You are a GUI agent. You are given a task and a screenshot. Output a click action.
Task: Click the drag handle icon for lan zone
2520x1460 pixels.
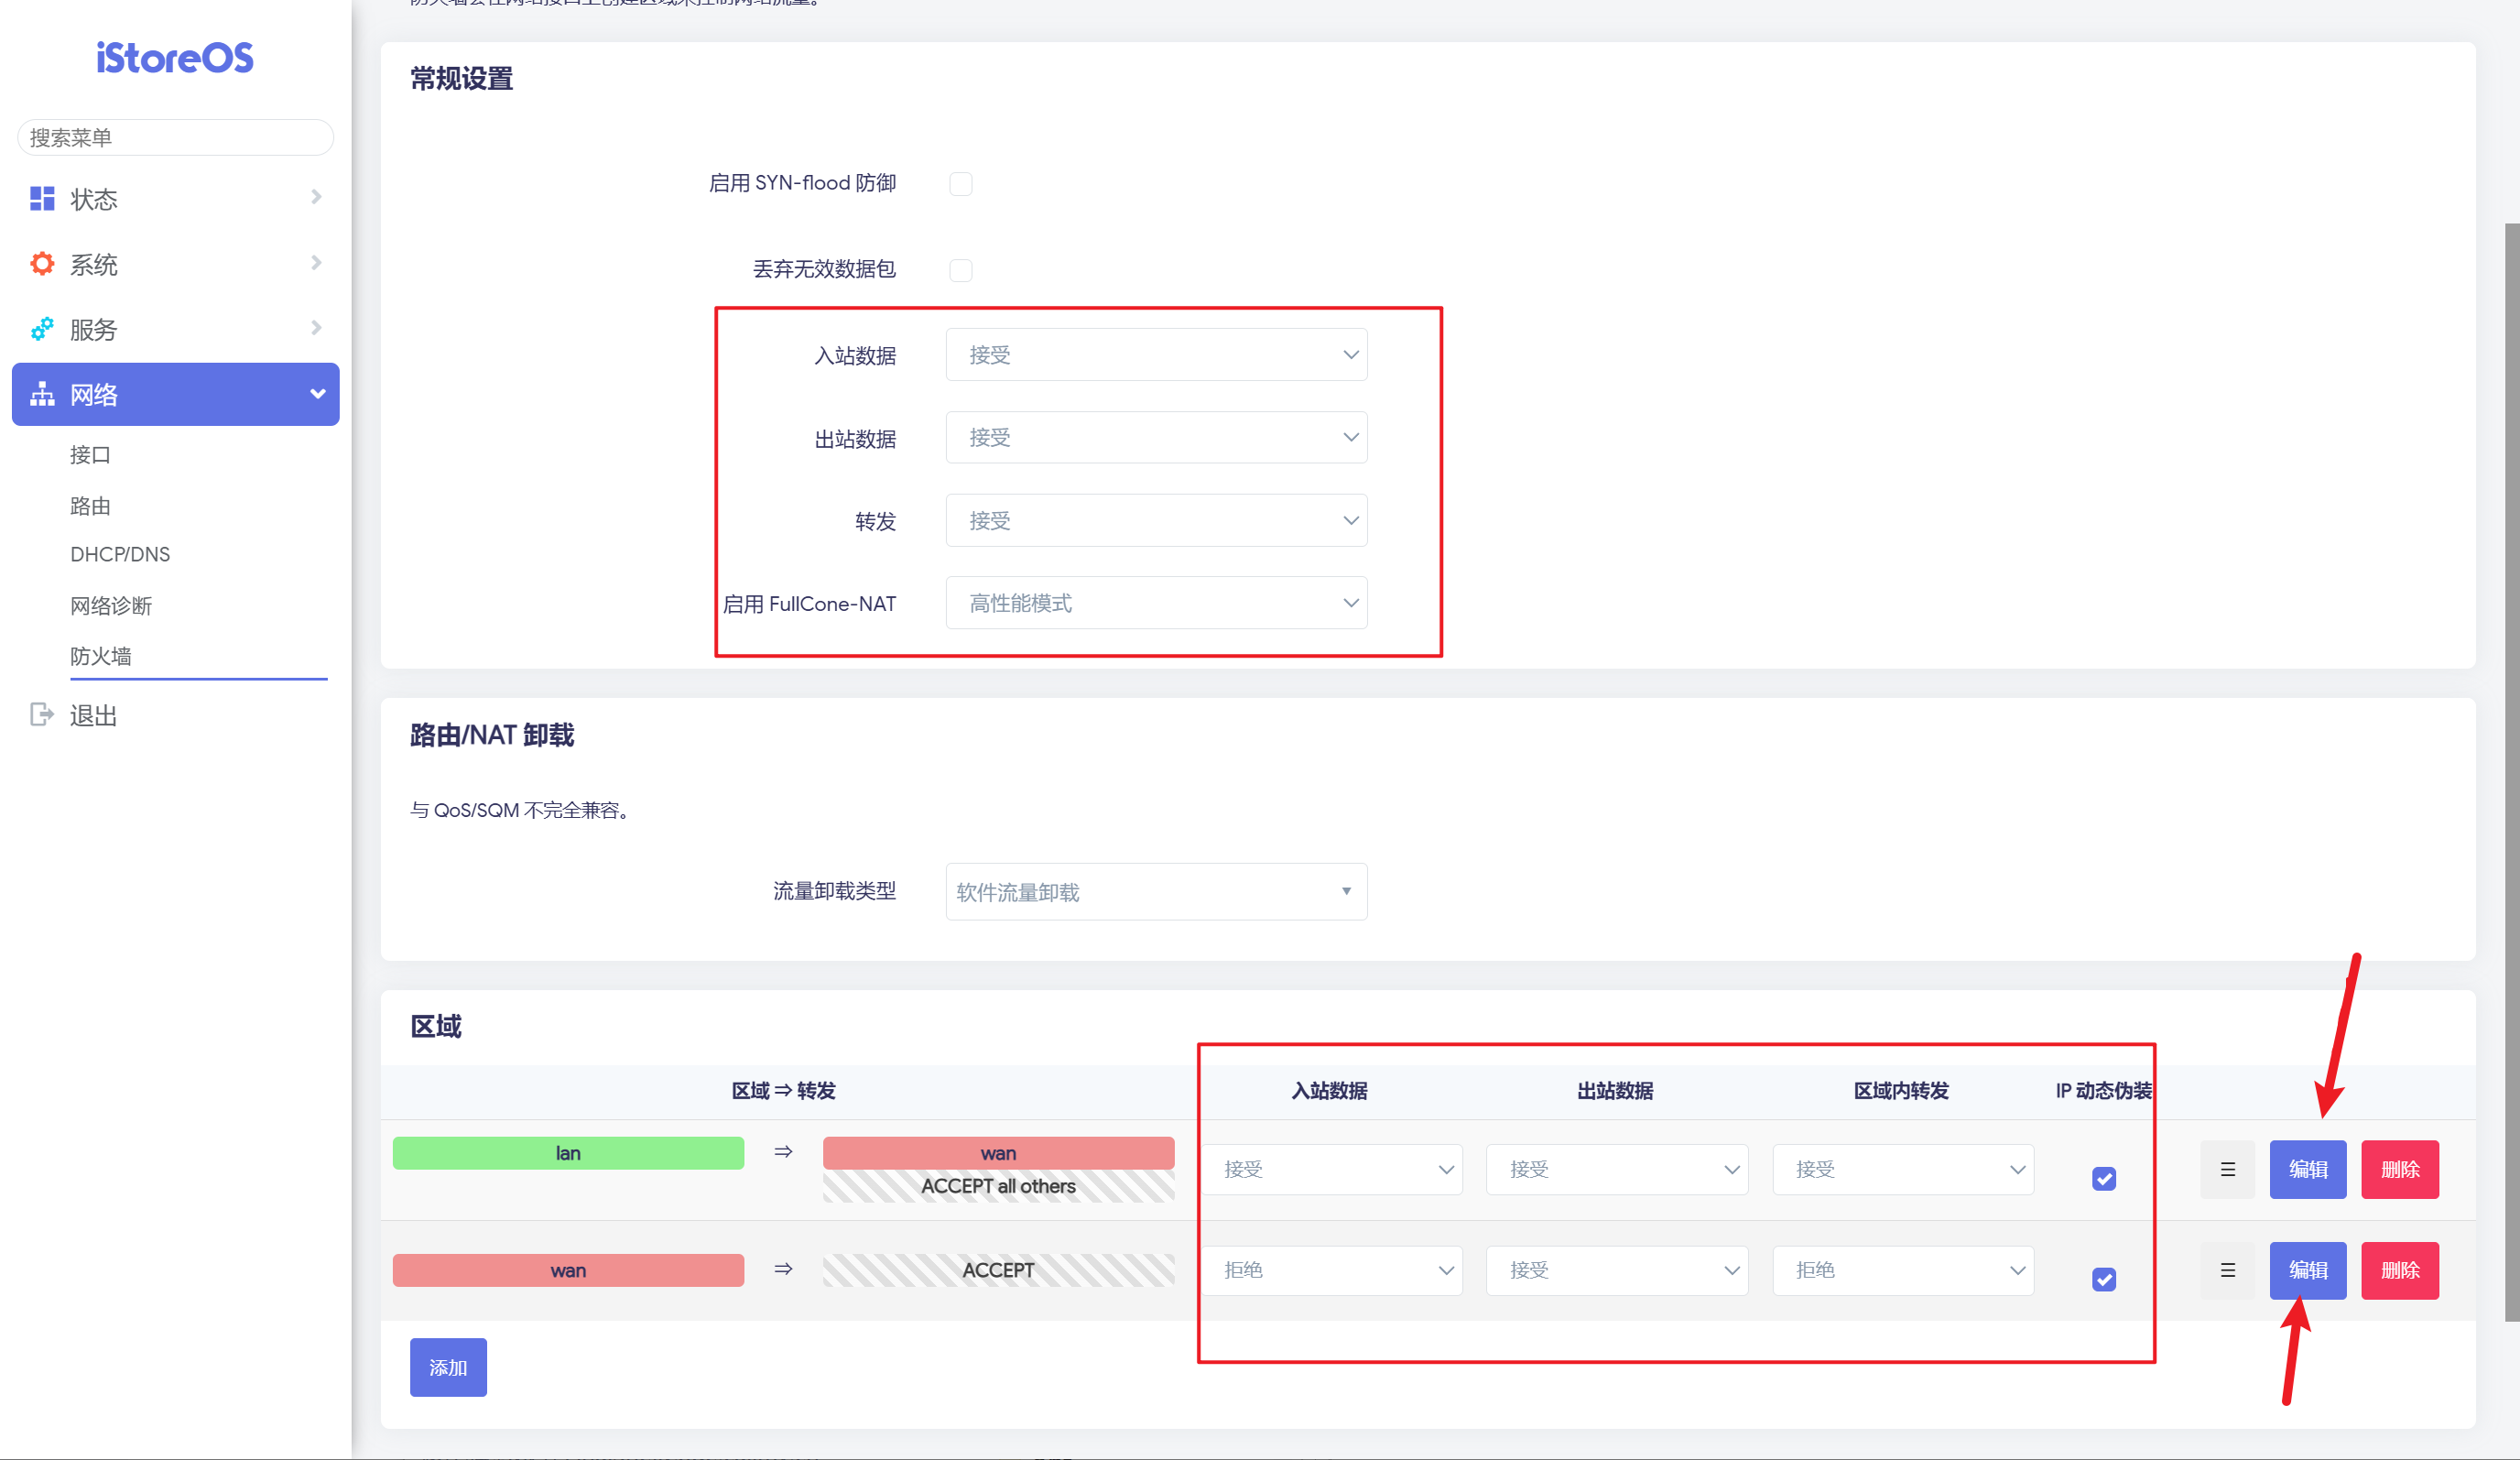[x=2227, y=1169]
